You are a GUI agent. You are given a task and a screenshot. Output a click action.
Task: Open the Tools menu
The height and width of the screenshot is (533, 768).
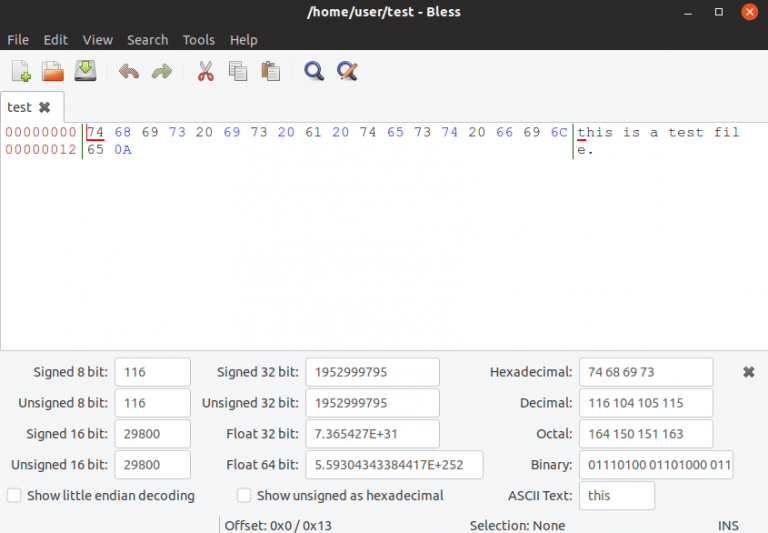click(x=198, y=40)
